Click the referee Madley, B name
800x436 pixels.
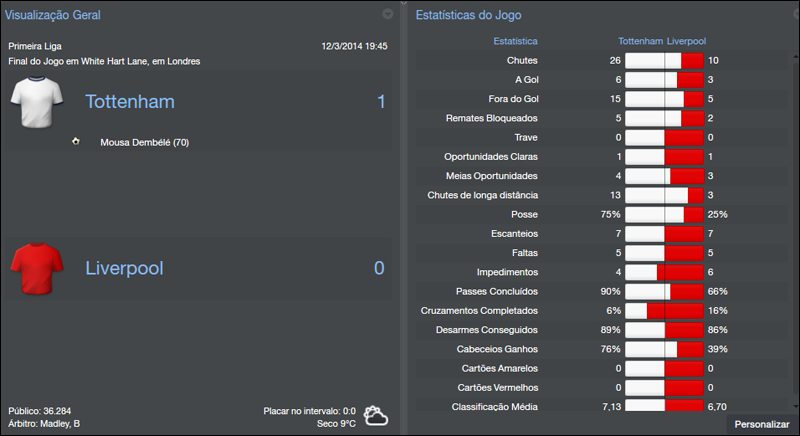[x=62, y=424]
